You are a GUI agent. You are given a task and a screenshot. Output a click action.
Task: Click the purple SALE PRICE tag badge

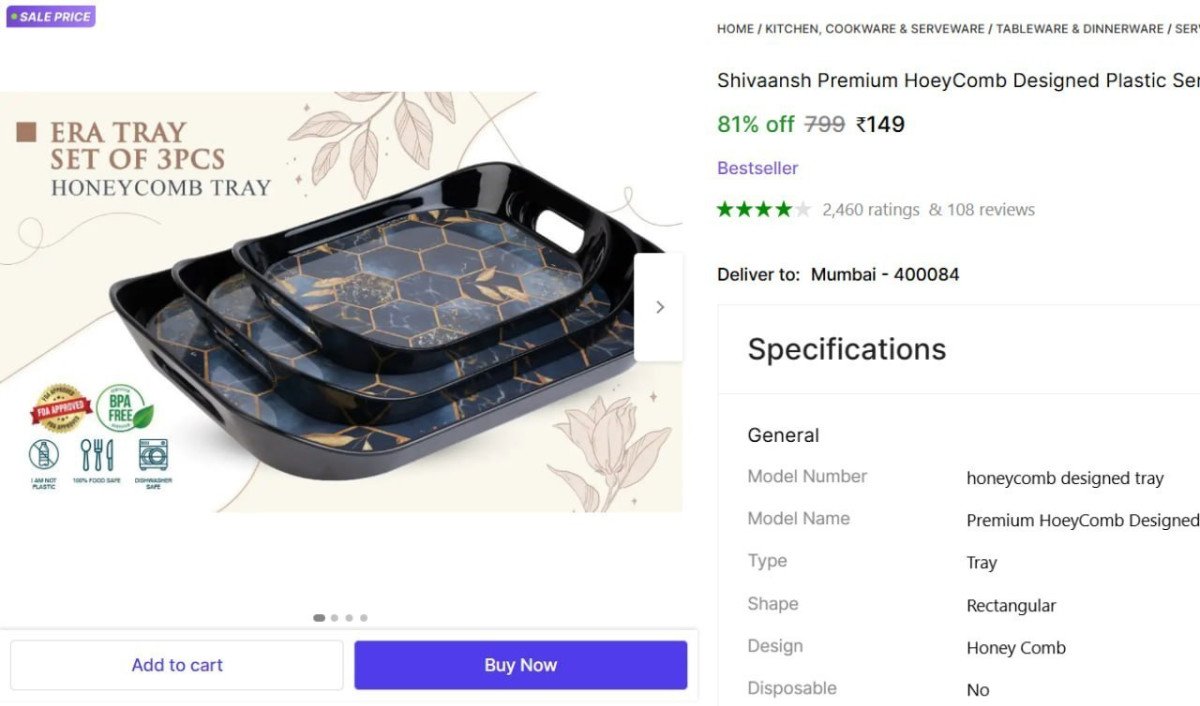(x=50, y=15)
